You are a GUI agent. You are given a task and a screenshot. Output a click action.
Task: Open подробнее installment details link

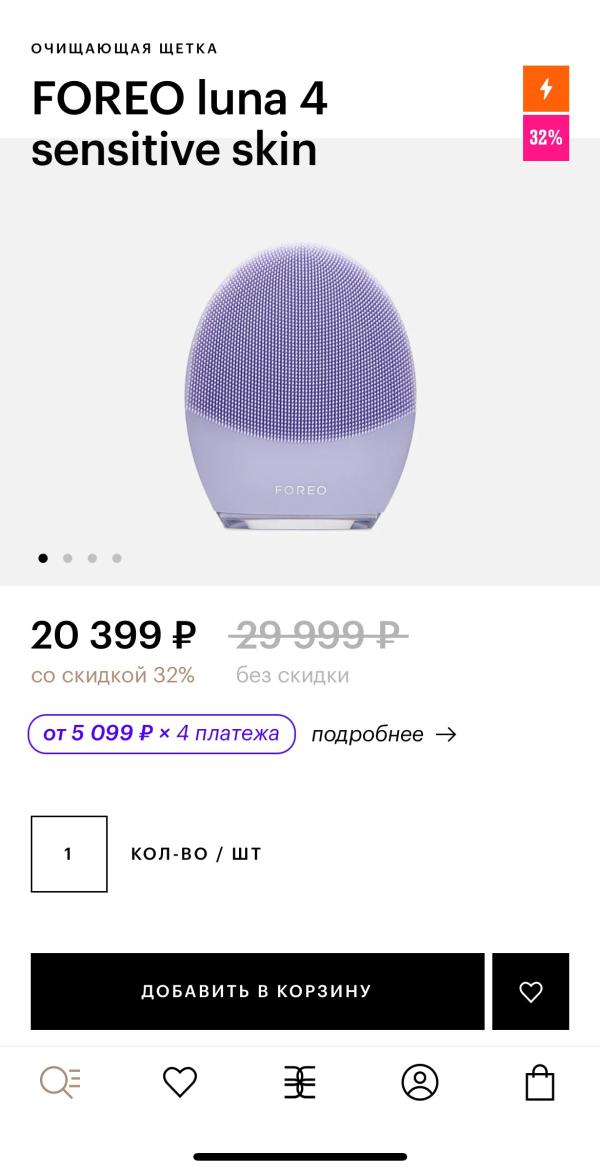(367, 734)
